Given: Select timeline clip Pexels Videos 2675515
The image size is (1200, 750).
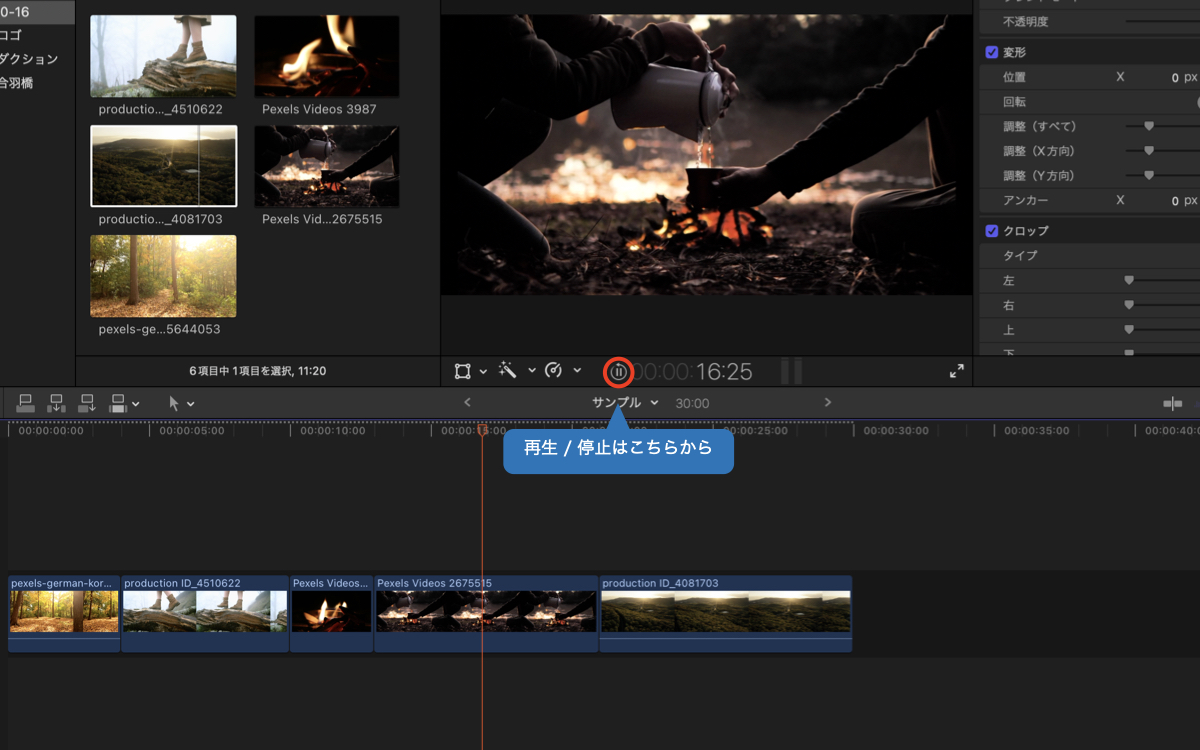Looking at the screenshot, I should tap(487, 613).
